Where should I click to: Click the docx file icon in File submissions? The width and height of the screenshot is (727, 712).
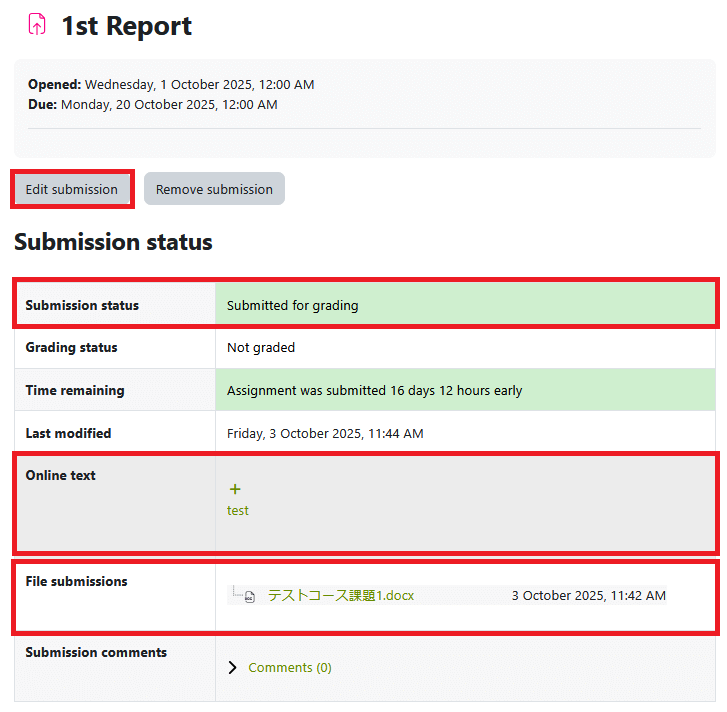[249, 596]
